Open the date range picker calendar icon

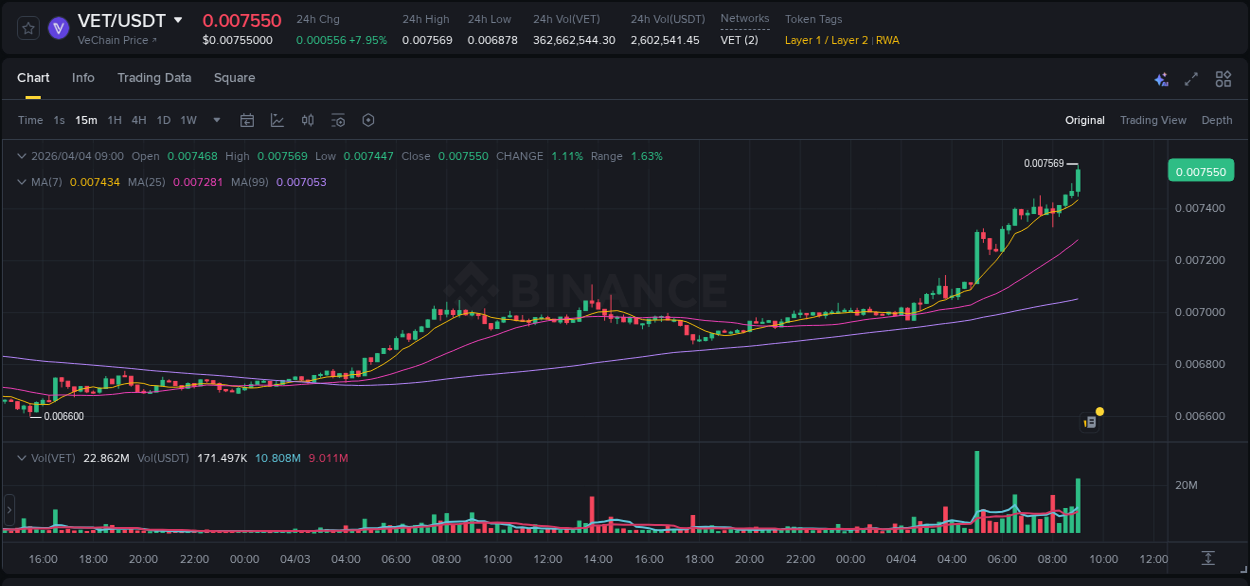point(247,120)
